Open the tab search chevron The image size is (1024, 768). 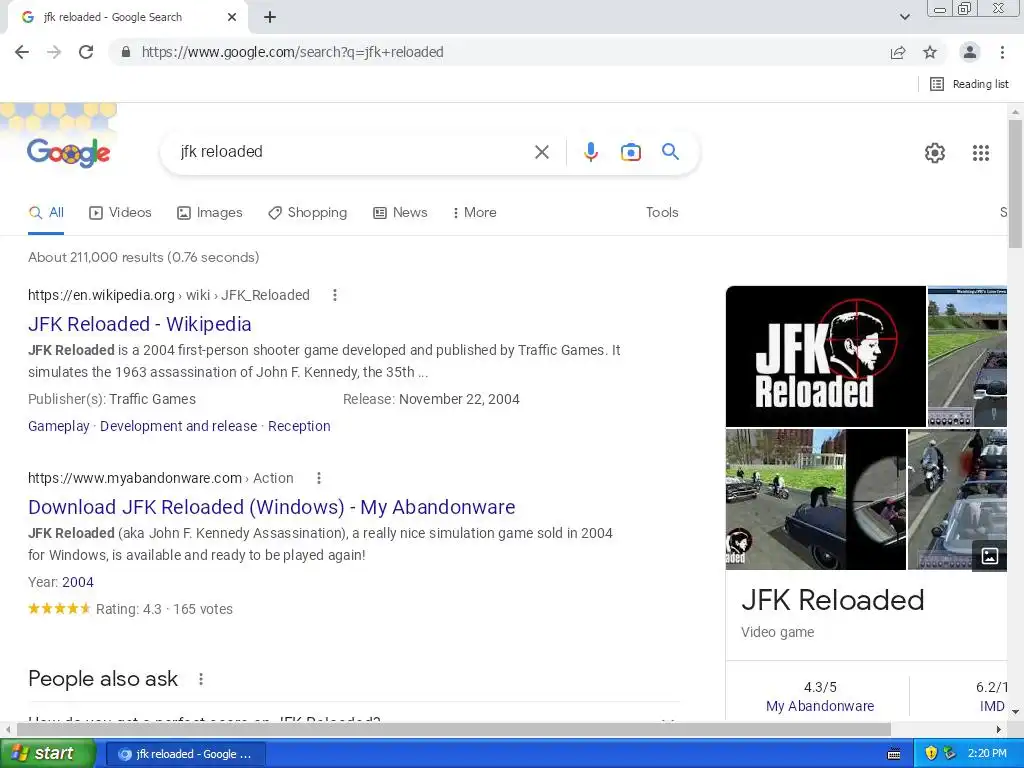click(904, 17)
